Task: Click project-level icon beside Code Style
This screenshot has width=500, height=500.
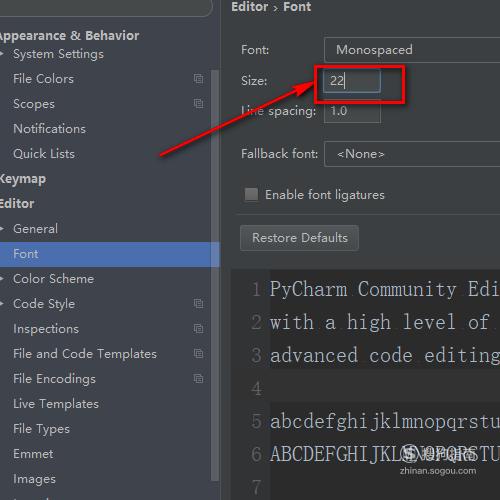Action: 198,304
